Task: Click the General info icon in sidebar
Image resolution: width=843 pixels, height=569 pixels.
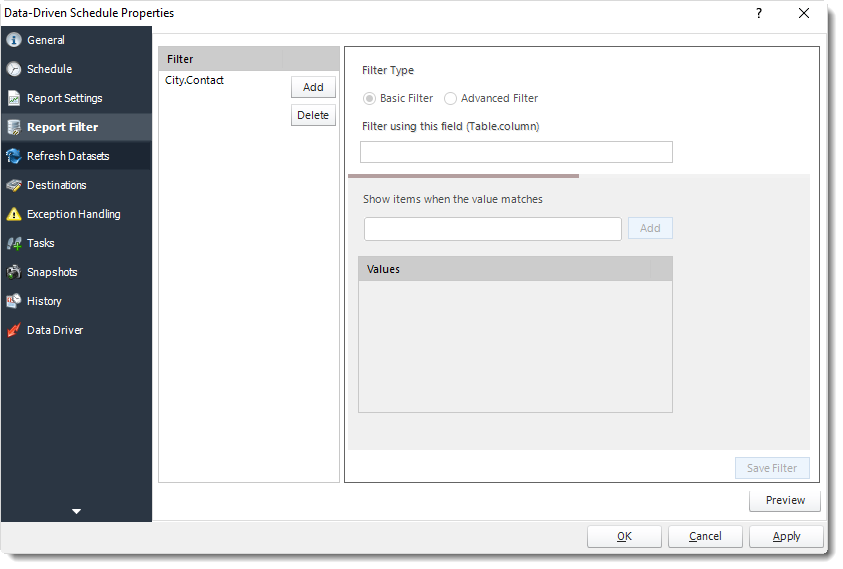Action: 14,40
